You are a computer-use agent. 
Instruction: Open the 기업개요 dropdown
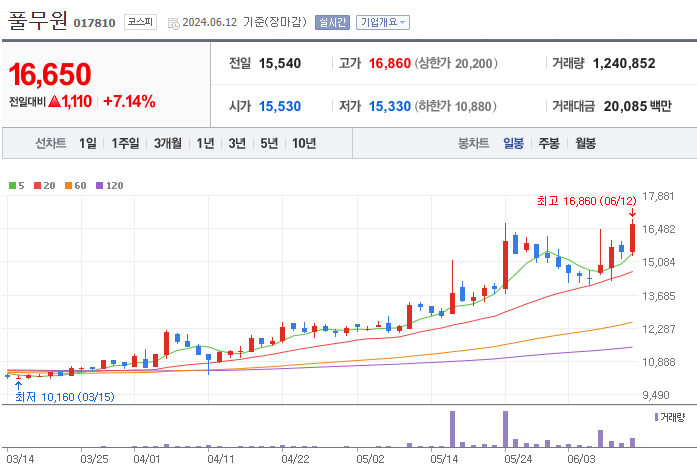(x=383, y=22)
